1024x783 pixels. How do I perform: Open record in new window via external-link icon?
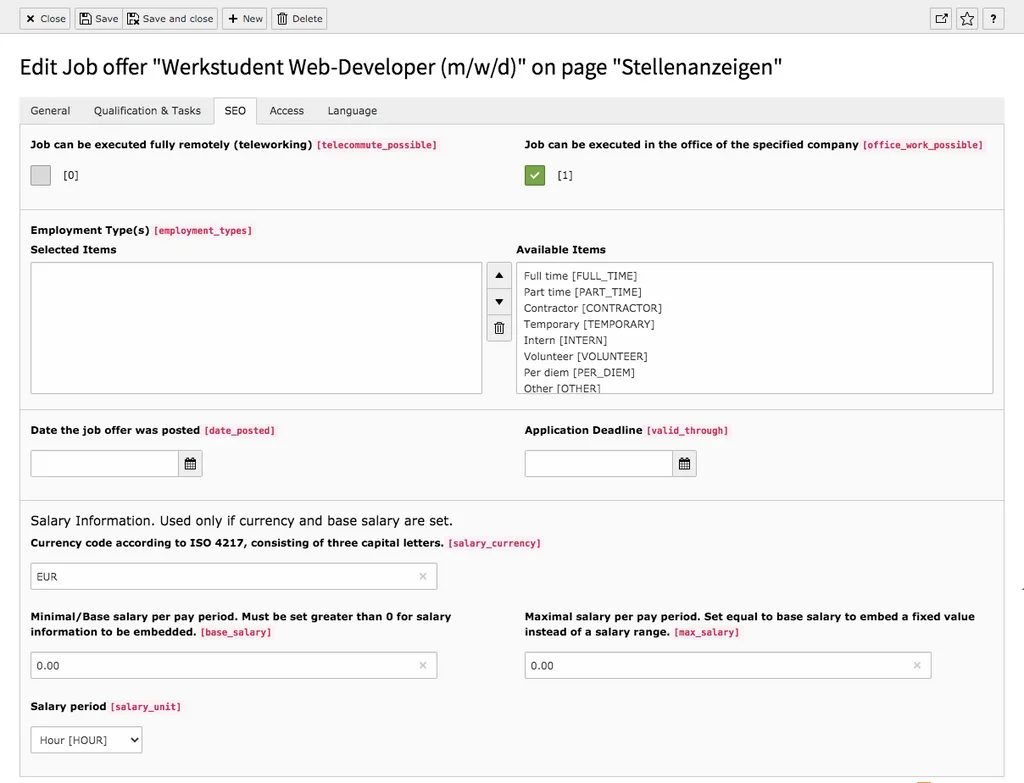click(940, 18)
